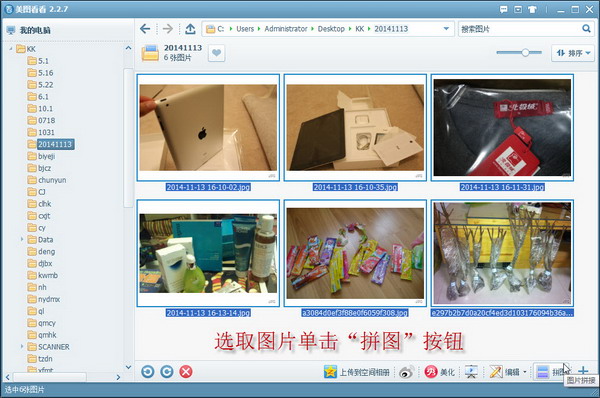Delete selected images with red X button
Screen dimensions: 600x398
(186, 372)
